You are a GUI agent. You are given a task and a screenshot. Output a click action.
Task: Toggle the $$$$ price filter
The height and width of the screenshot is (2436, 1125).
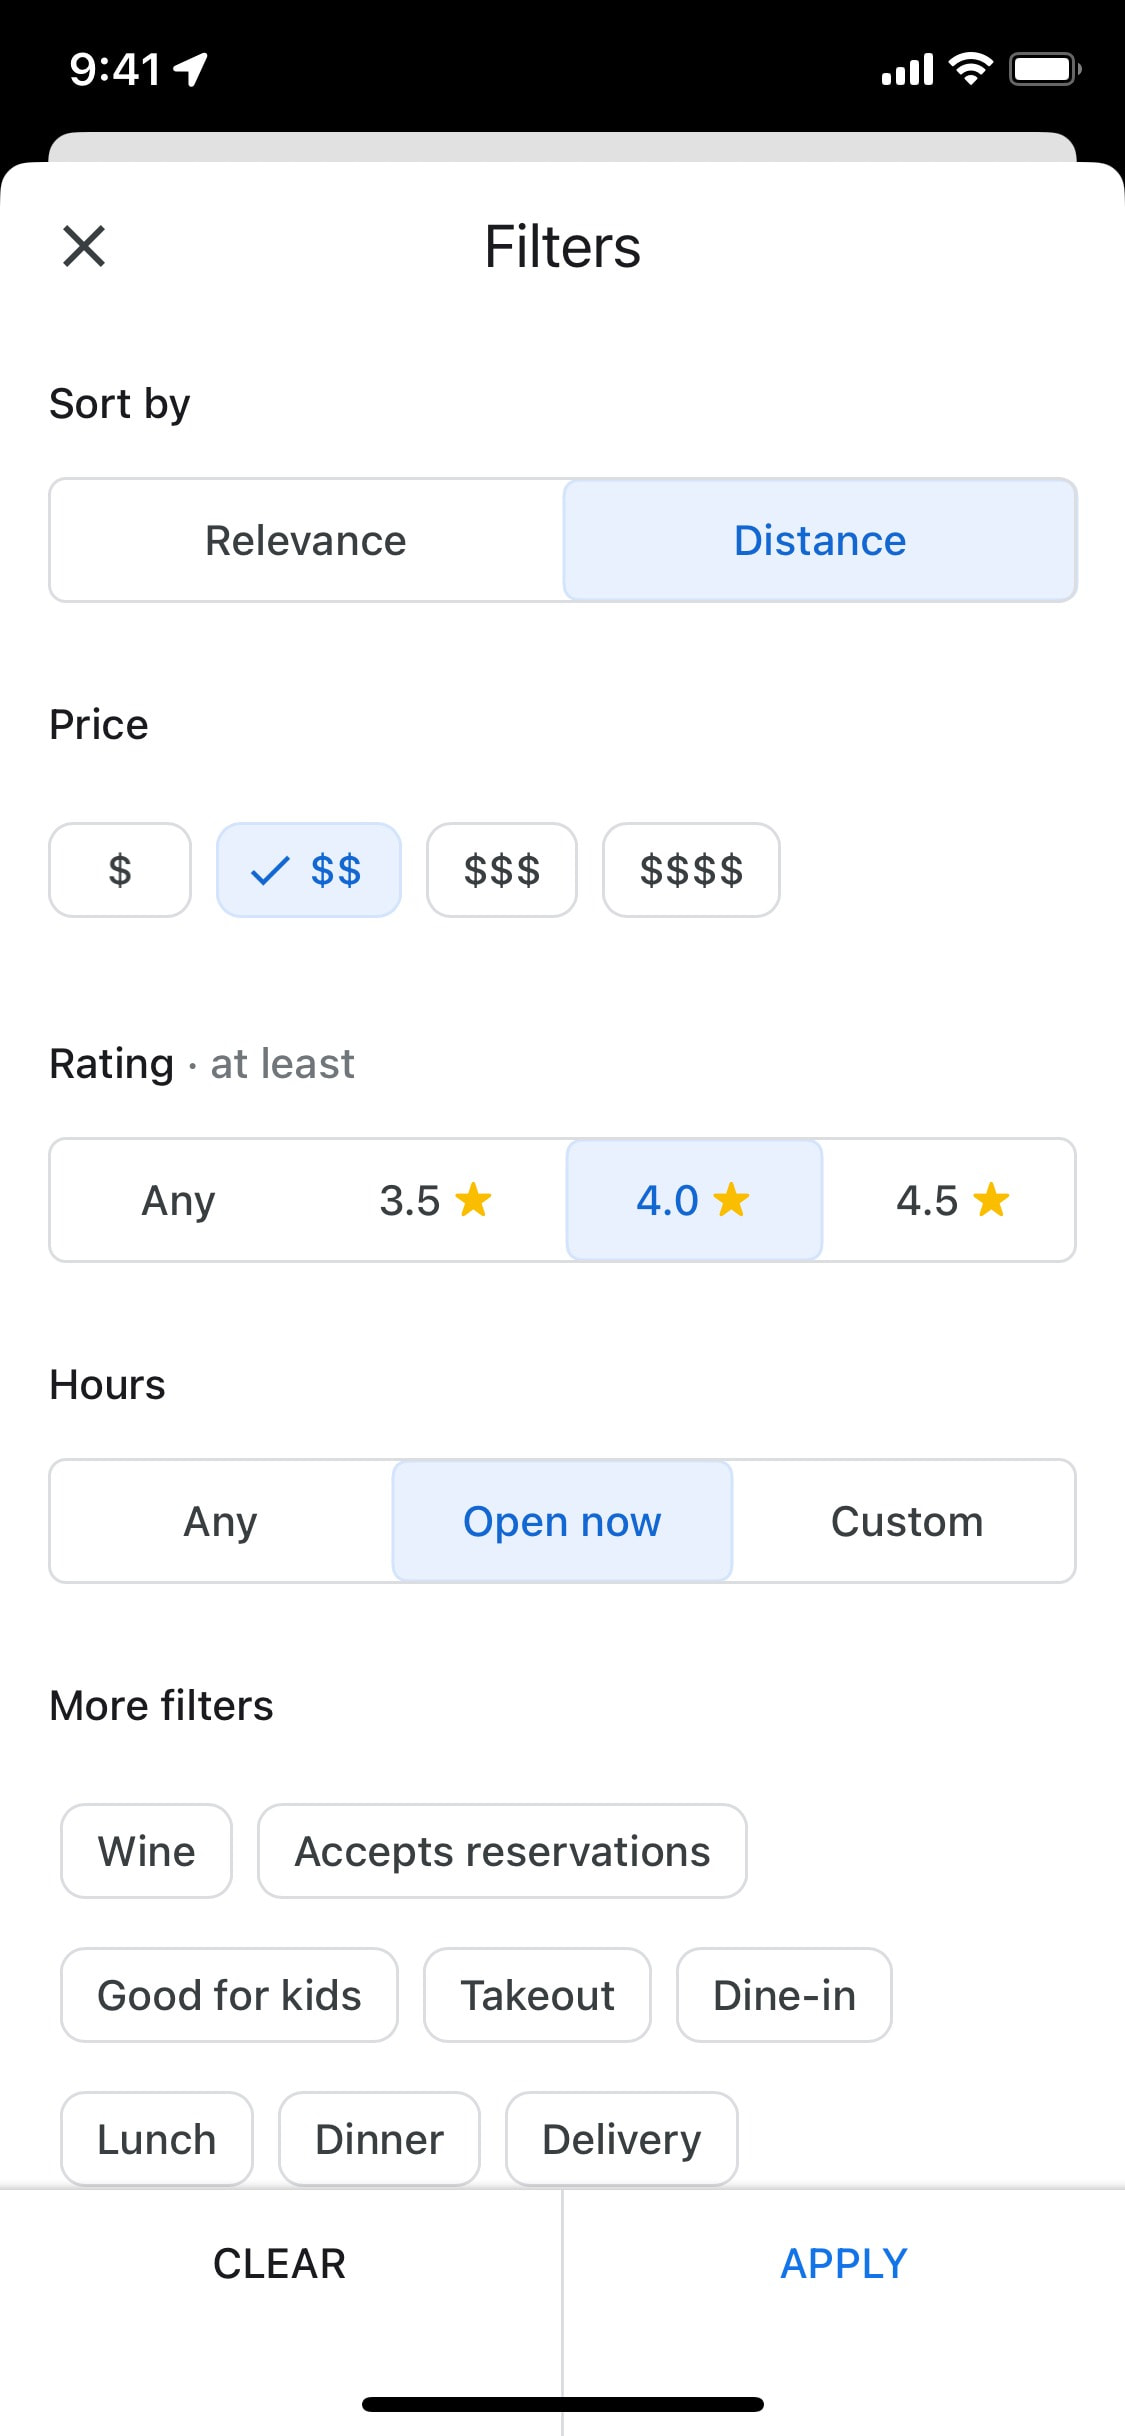click(691, 870)
